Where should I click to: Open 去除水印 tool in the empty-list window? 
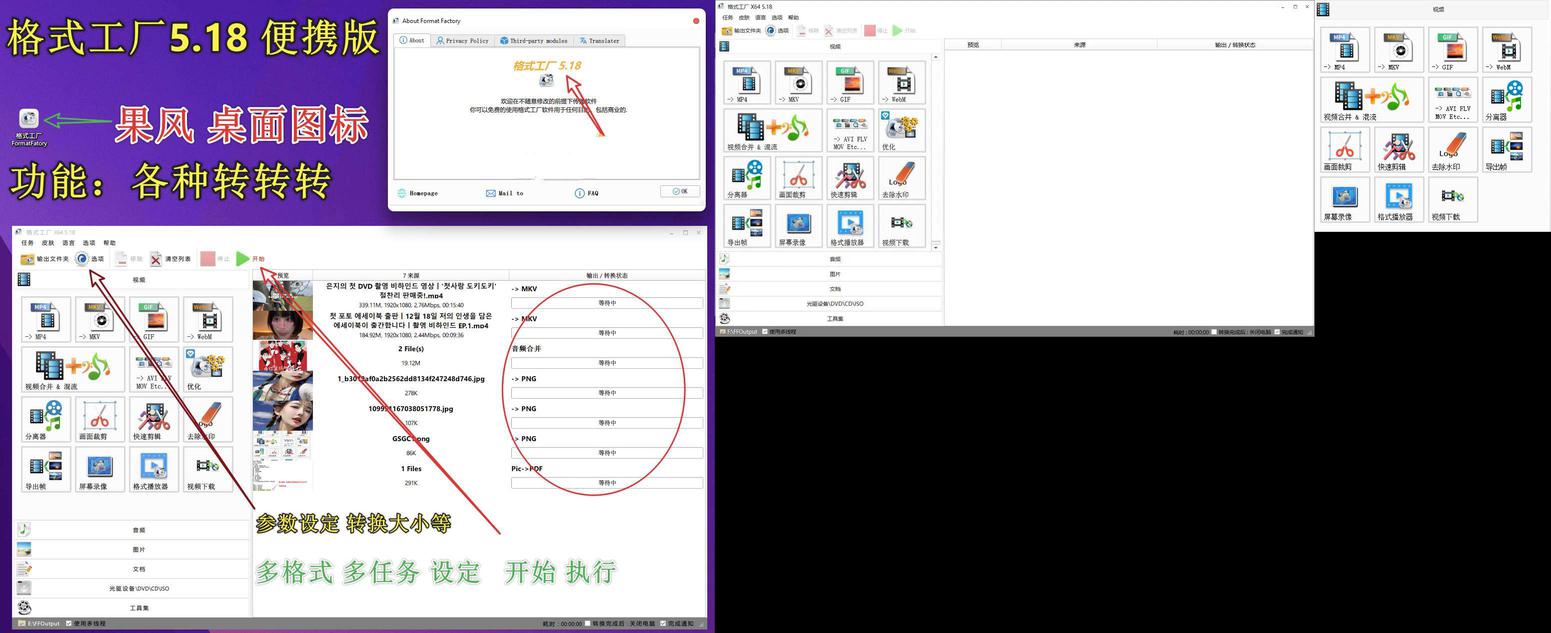[x=902, y=178]
